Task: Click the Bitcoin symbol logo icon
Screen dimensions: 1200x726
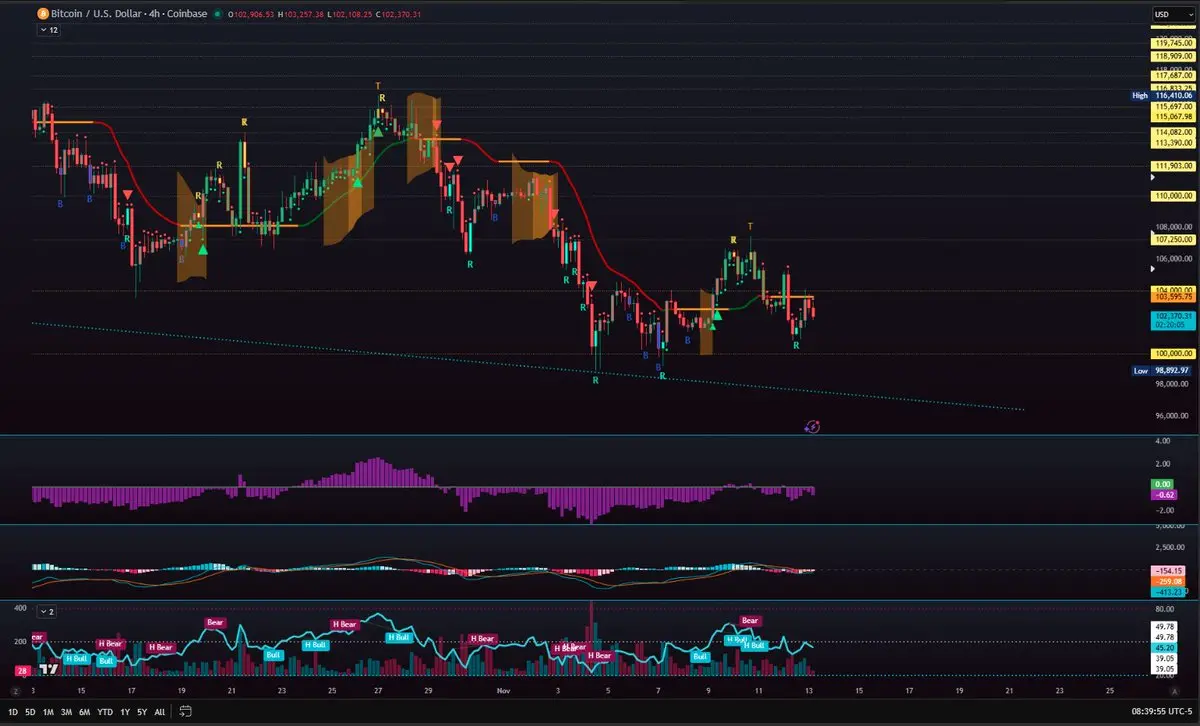Action: tap(42, 14)
